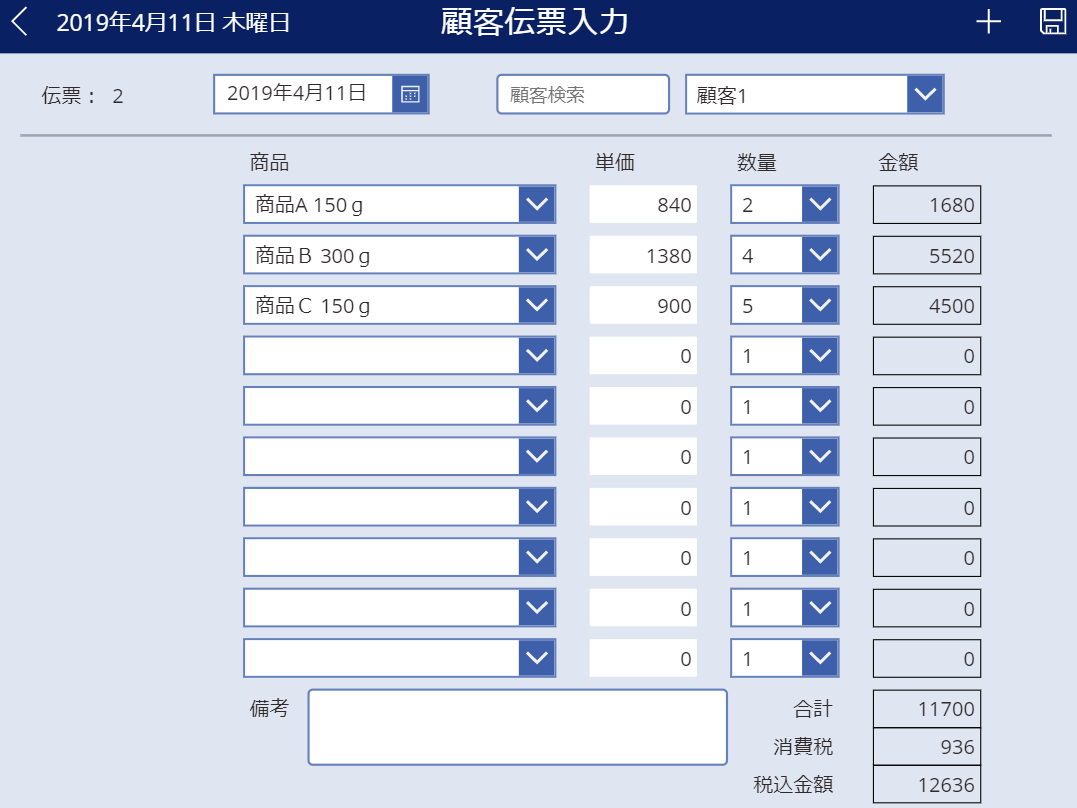Image resolution: width=1077 pixels, height=808 pixels.
Task: Click the 金額 field showing 1680
Action: (x=926, y=204)
